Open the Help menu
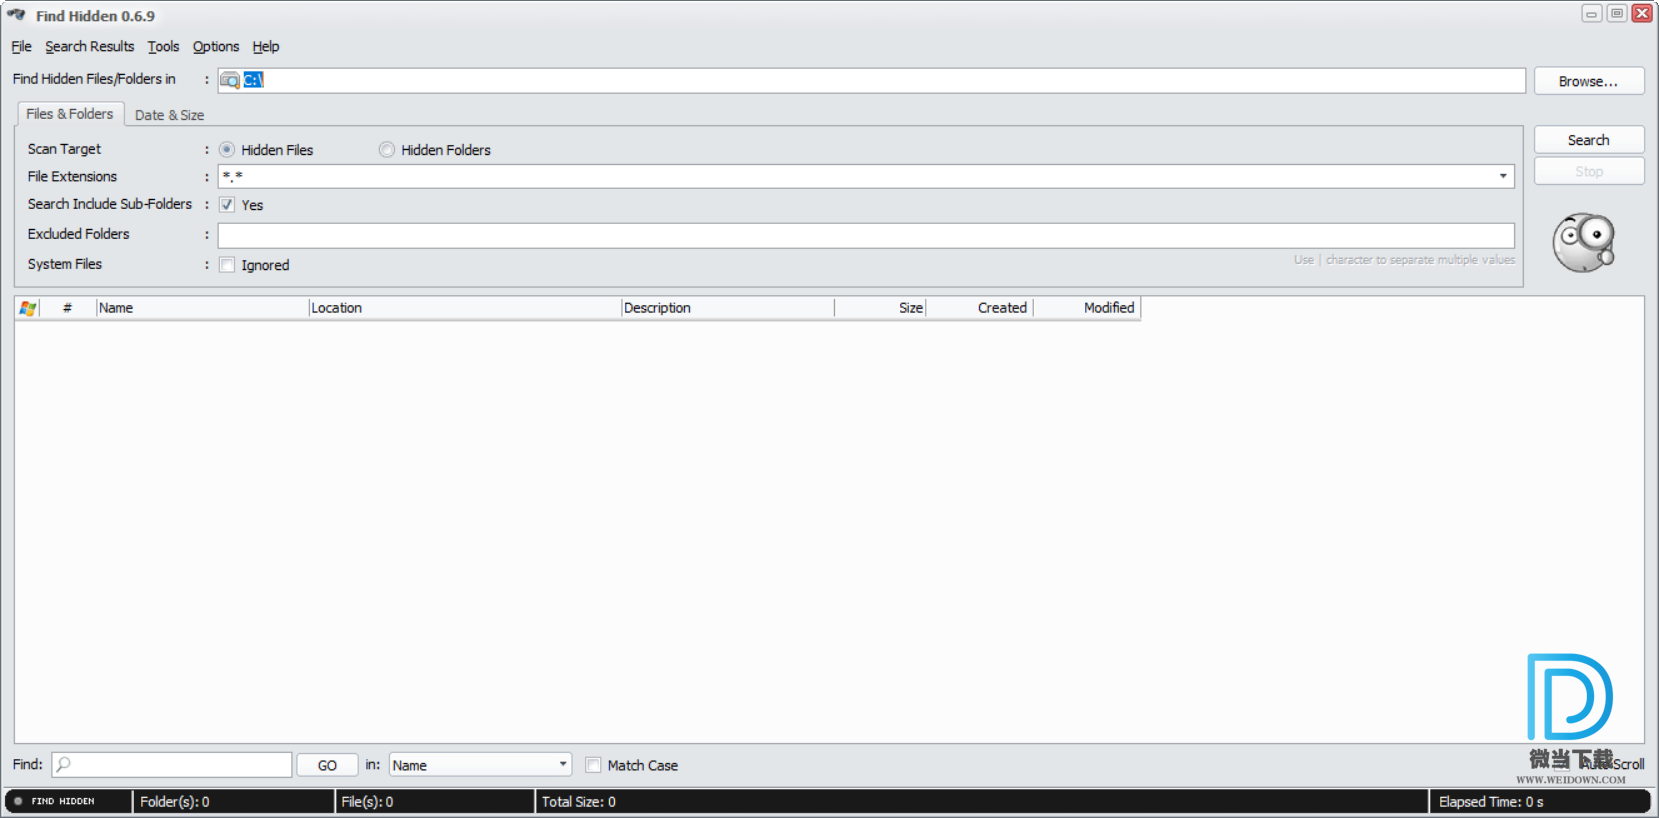Screen dimensions: 1659x818 (x=265, y=46)
